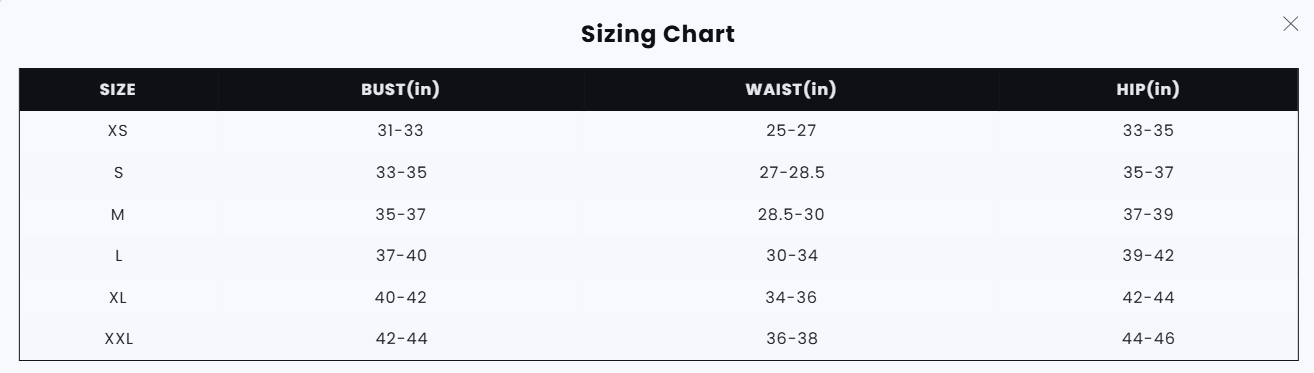Click the XL size row label
The height and width of the screenshot is (373, 1314).
pos(118,298)
